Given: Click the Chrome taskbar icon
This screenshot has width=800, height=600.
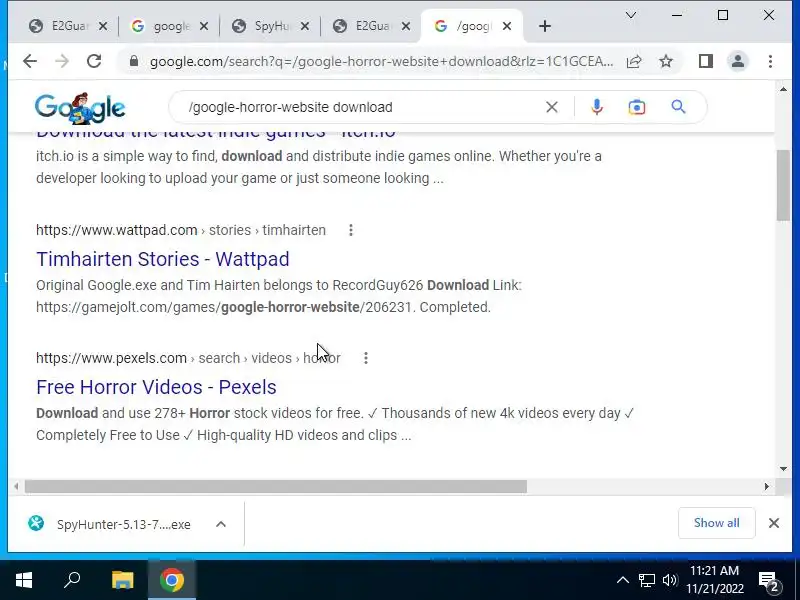Looking at the screenshot, I should (x=172, y=580).
